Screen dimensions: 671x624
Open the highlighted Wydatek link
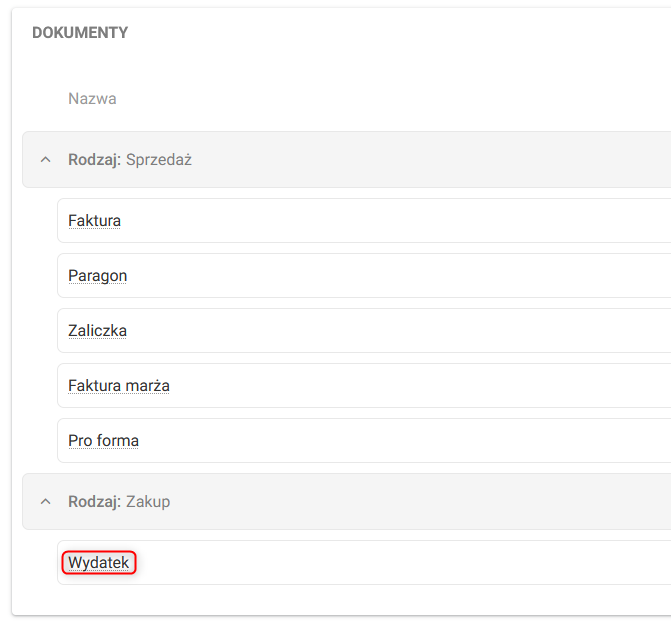pos(98,563)
